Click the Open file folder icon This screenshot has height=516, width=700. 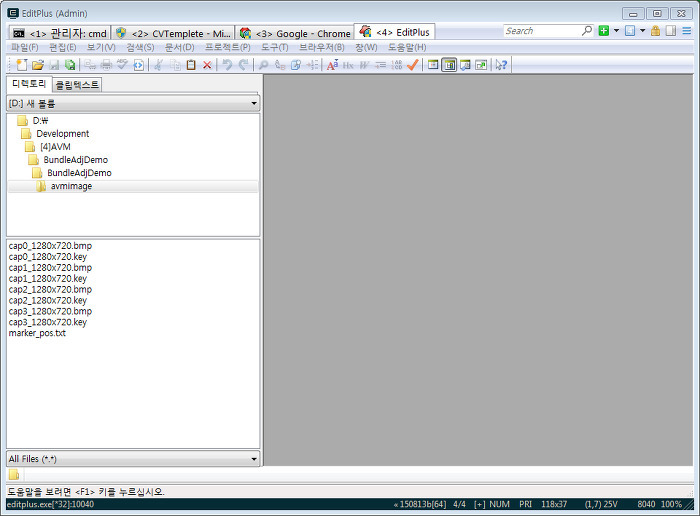click(x=38, y=65)
